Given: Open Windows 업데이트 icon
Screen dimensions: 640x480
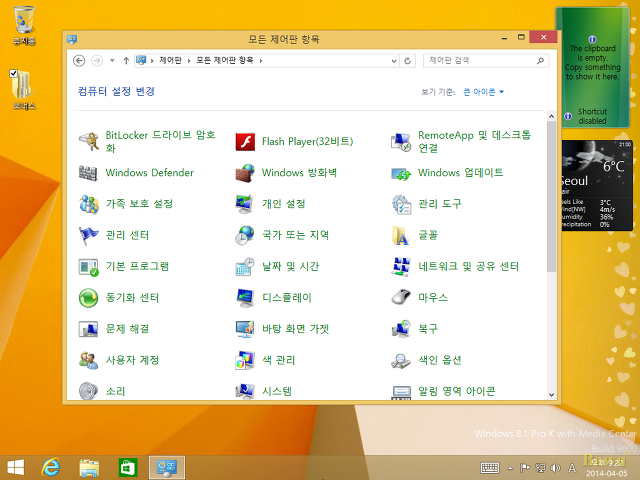Looking at the screenshot, I should tap(401, 173).
